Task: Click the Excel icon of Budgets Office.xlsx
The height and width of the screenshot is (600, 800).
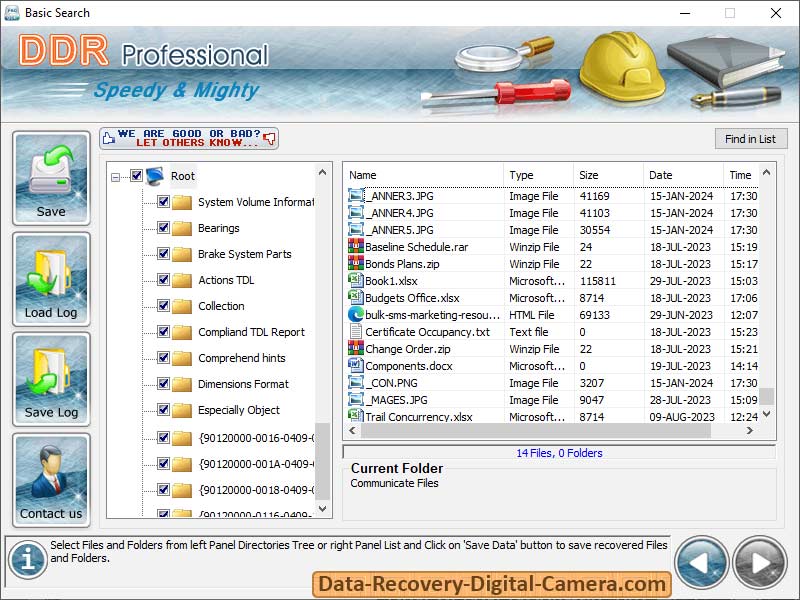Action: [x=356, y=297]
